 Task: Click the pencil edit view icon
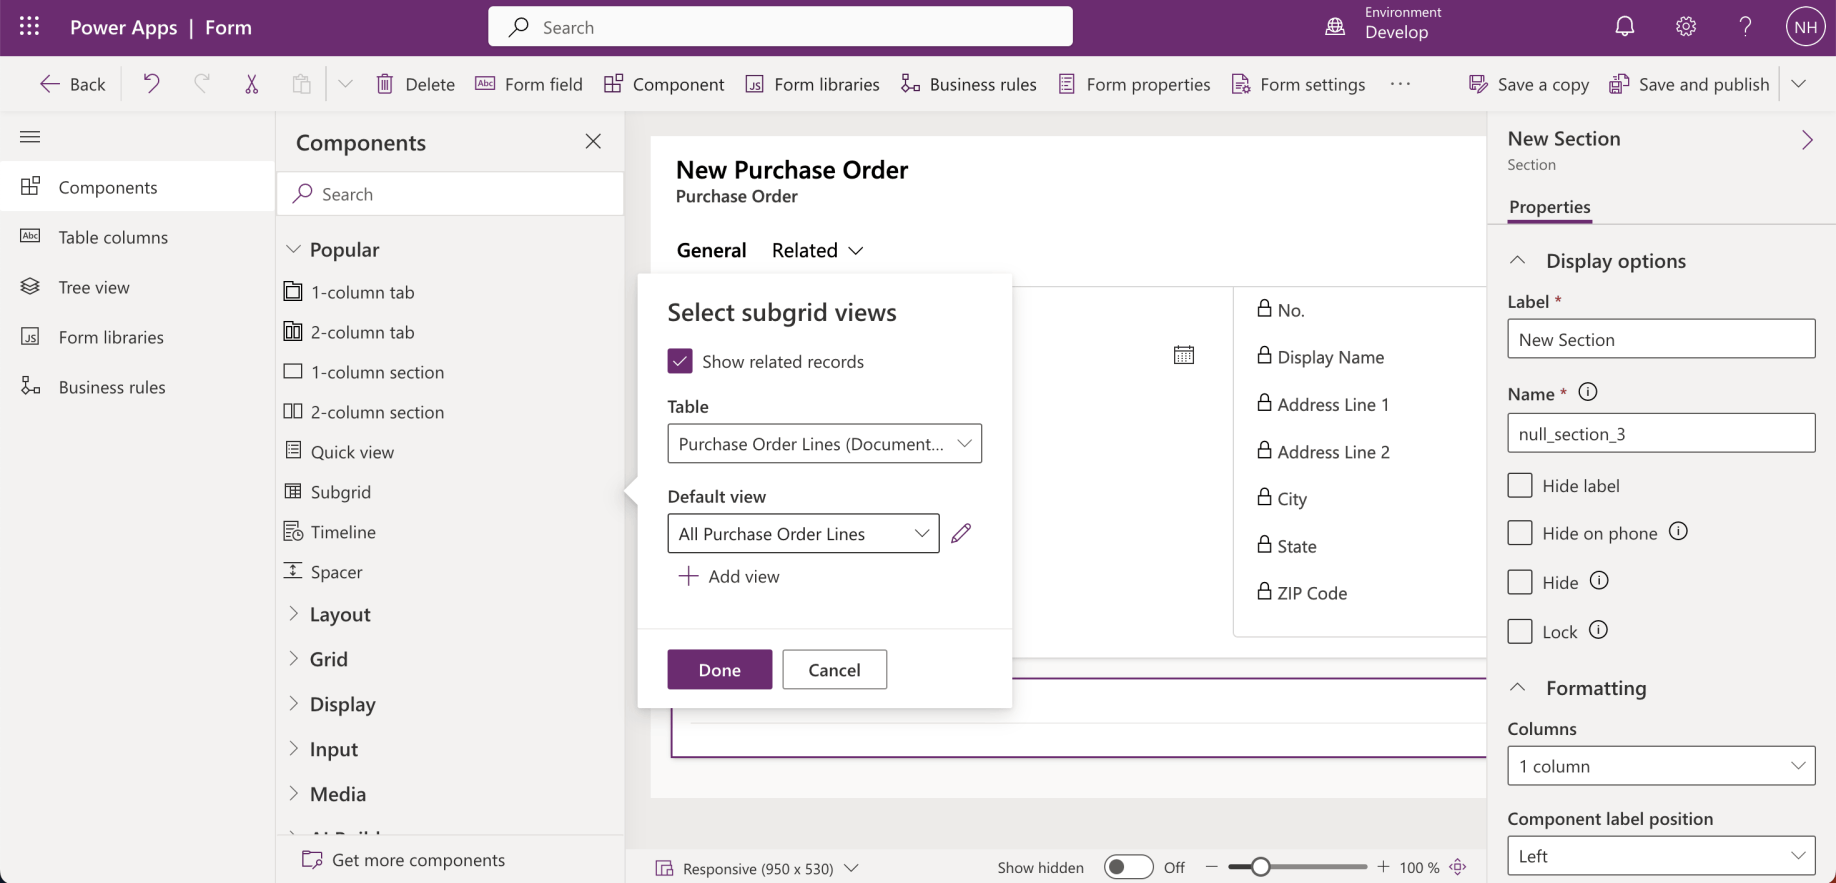[961, 534]
